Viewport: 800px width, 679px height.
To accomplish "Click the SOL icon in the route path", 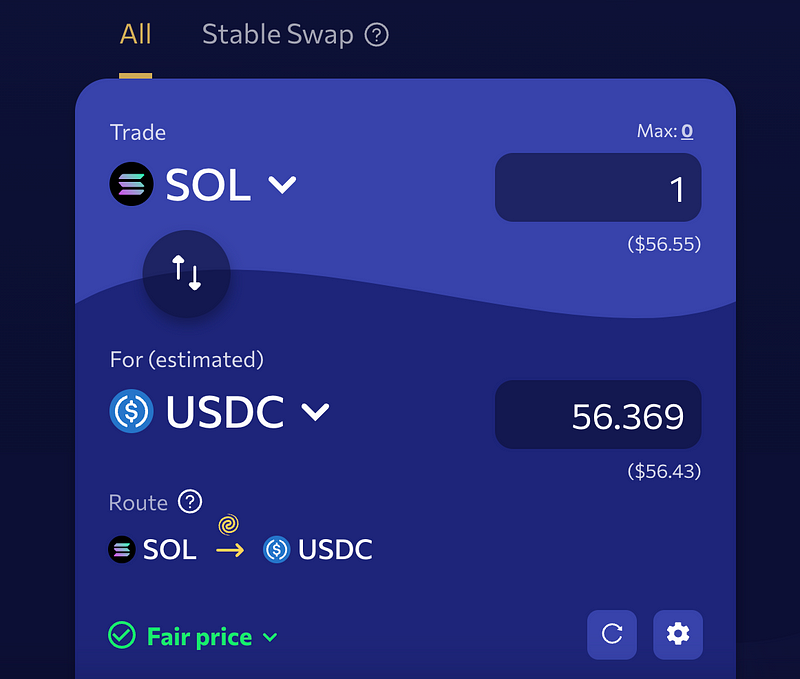I will pyautogui.click(x=122, y=549).
